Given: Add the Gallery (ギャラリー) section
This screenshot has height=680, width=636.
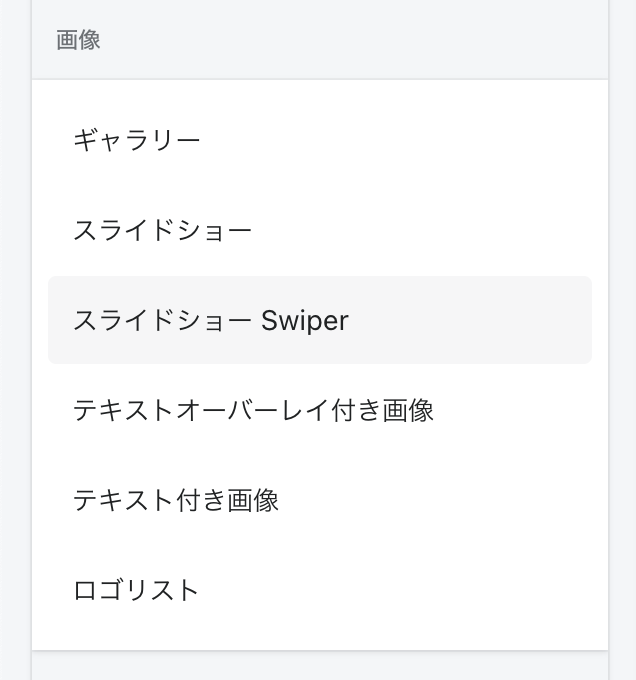Looking at the screenshot, I should click(137, 140).
